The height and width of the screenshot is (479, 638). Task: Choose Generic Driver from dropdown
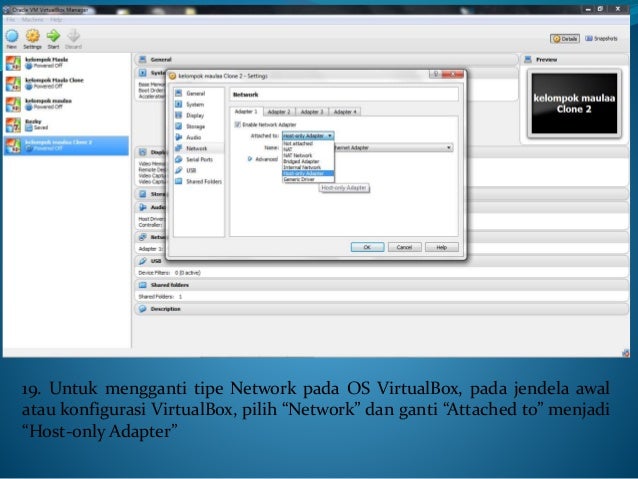[x=308, y=179]
